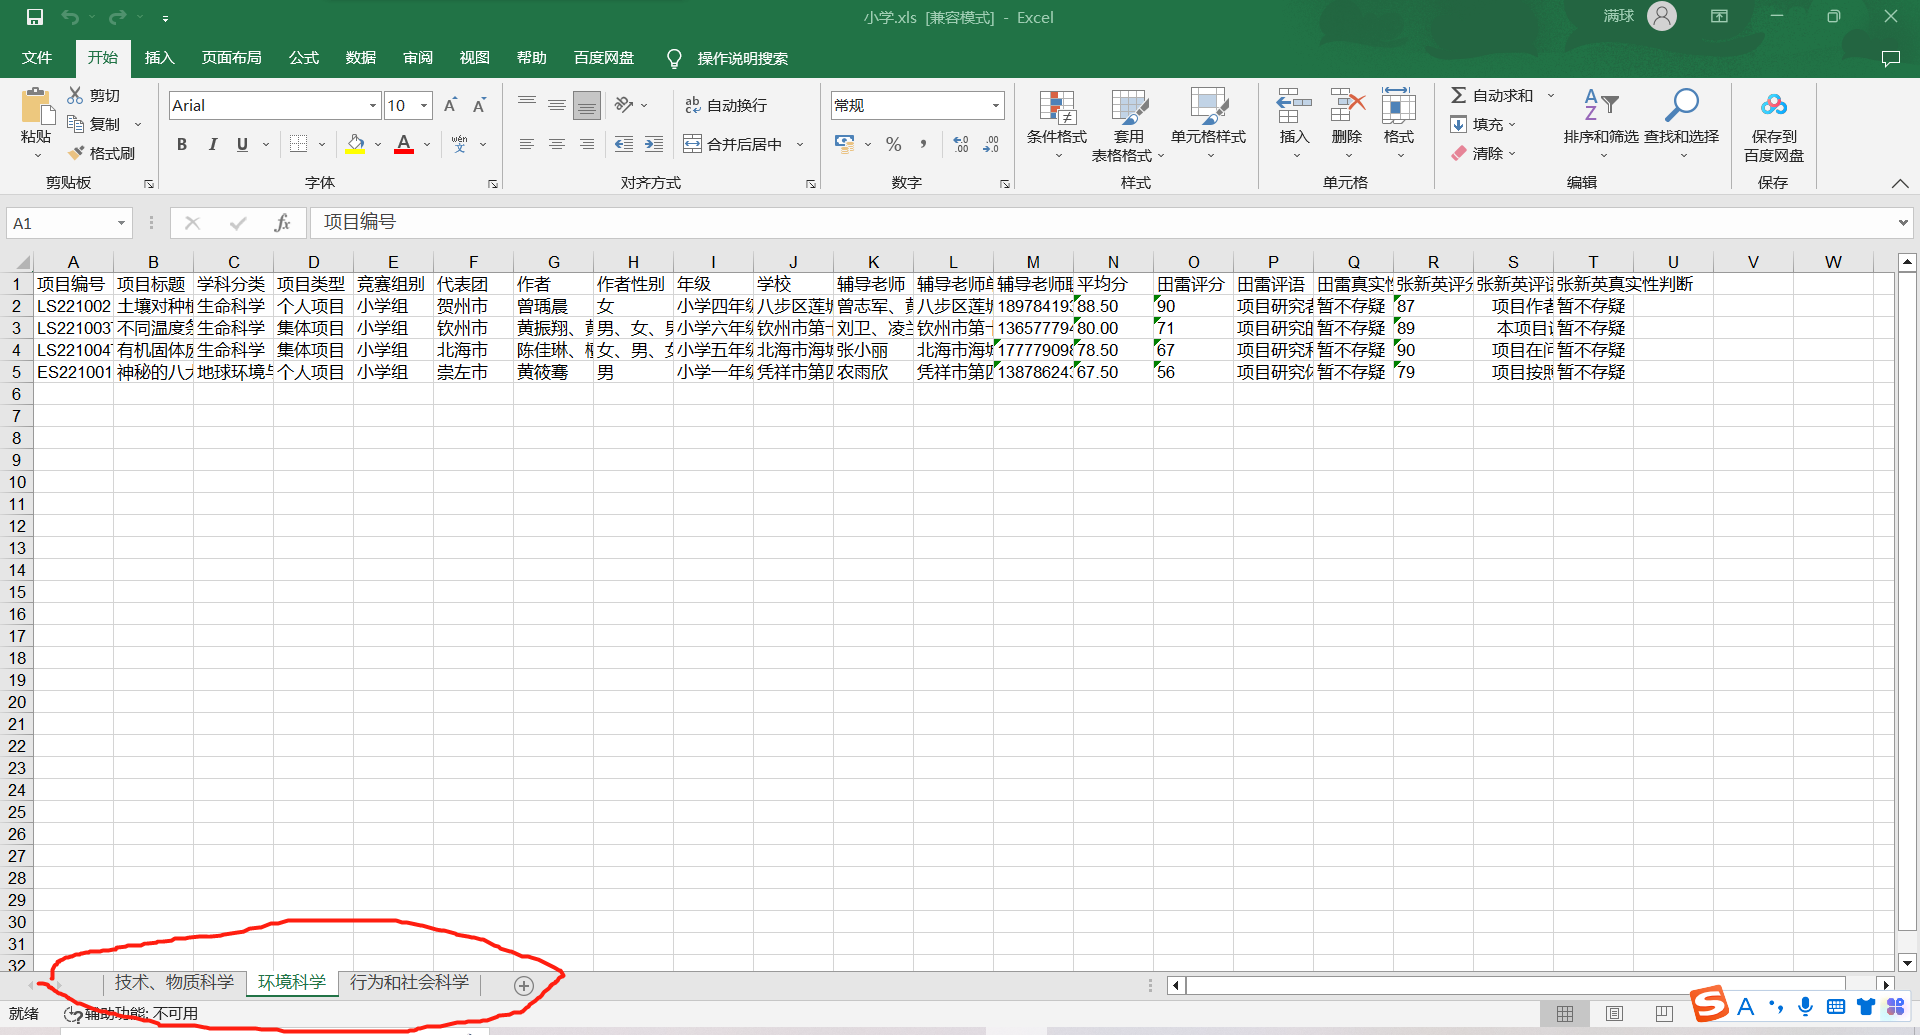Screen dimensions: 1920x1035
Task: Add a new sheet with plus icon
Action: click(x=523, y=986)
